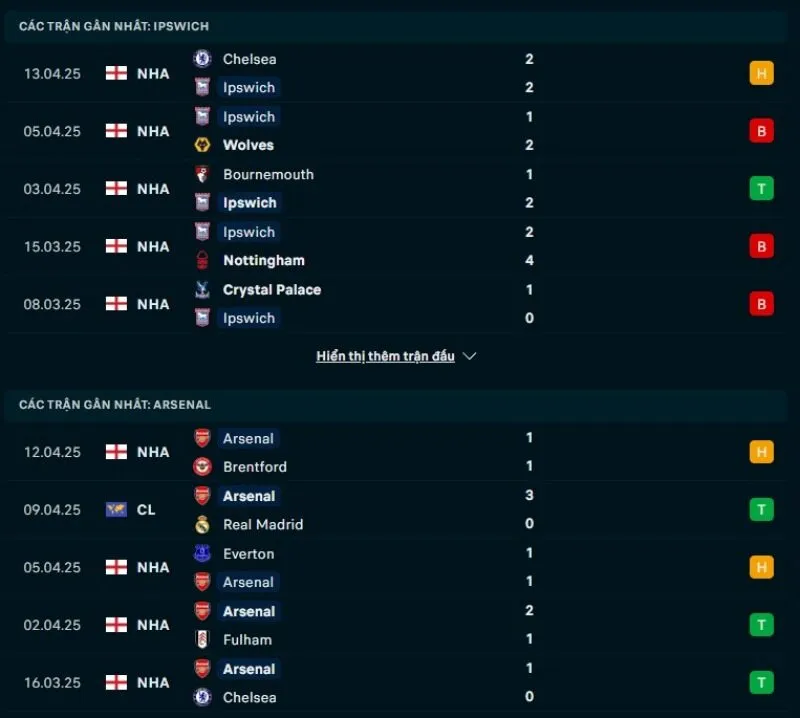Click the Crystal Palace club crest icon

click(202, 290)
